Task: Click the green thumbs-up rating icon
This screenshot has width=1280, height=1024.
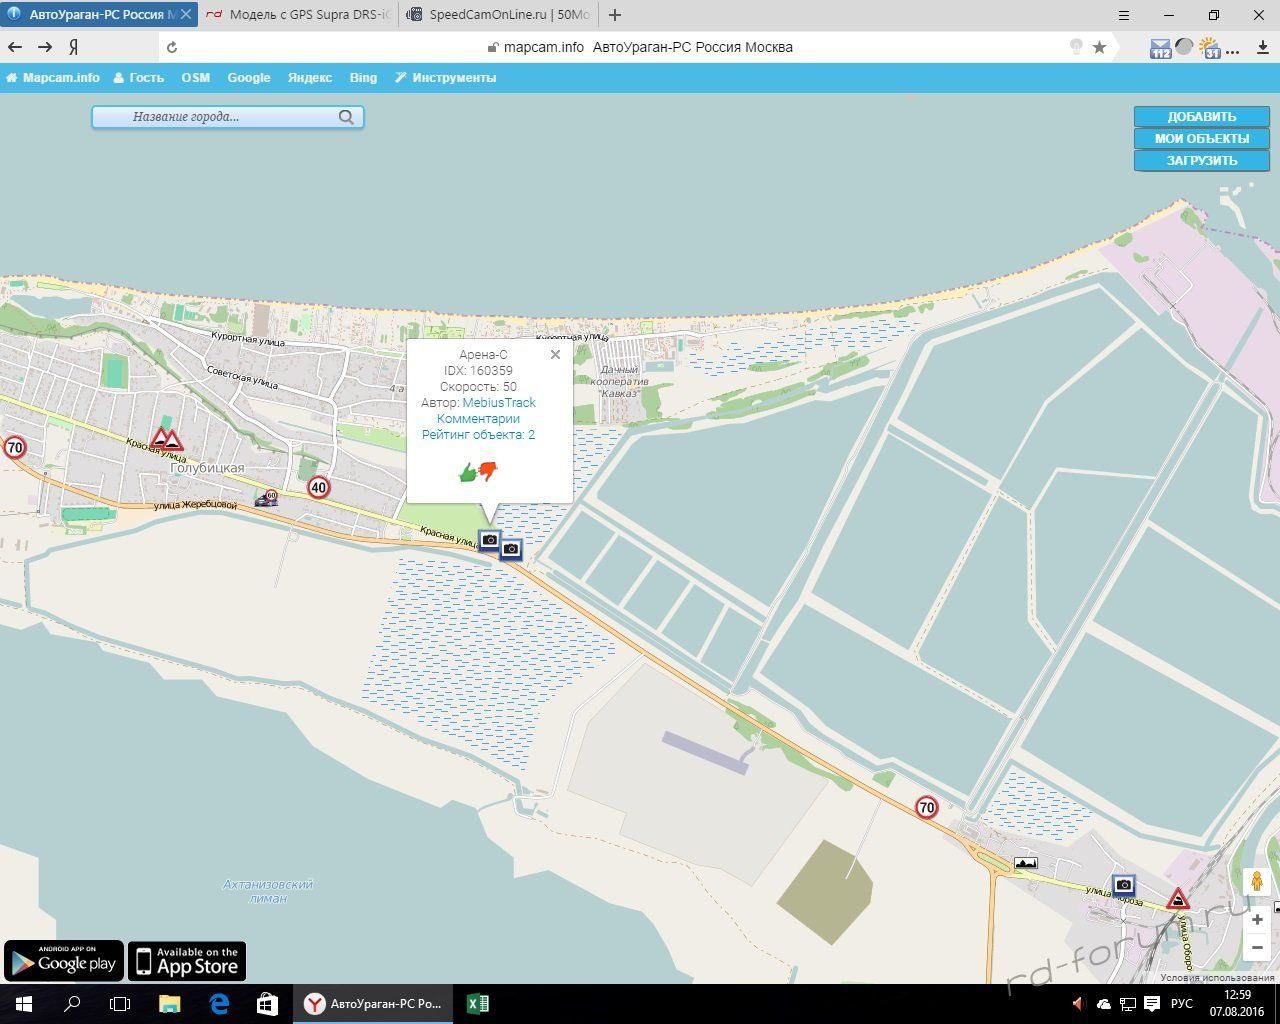Action: click(467, 473)
